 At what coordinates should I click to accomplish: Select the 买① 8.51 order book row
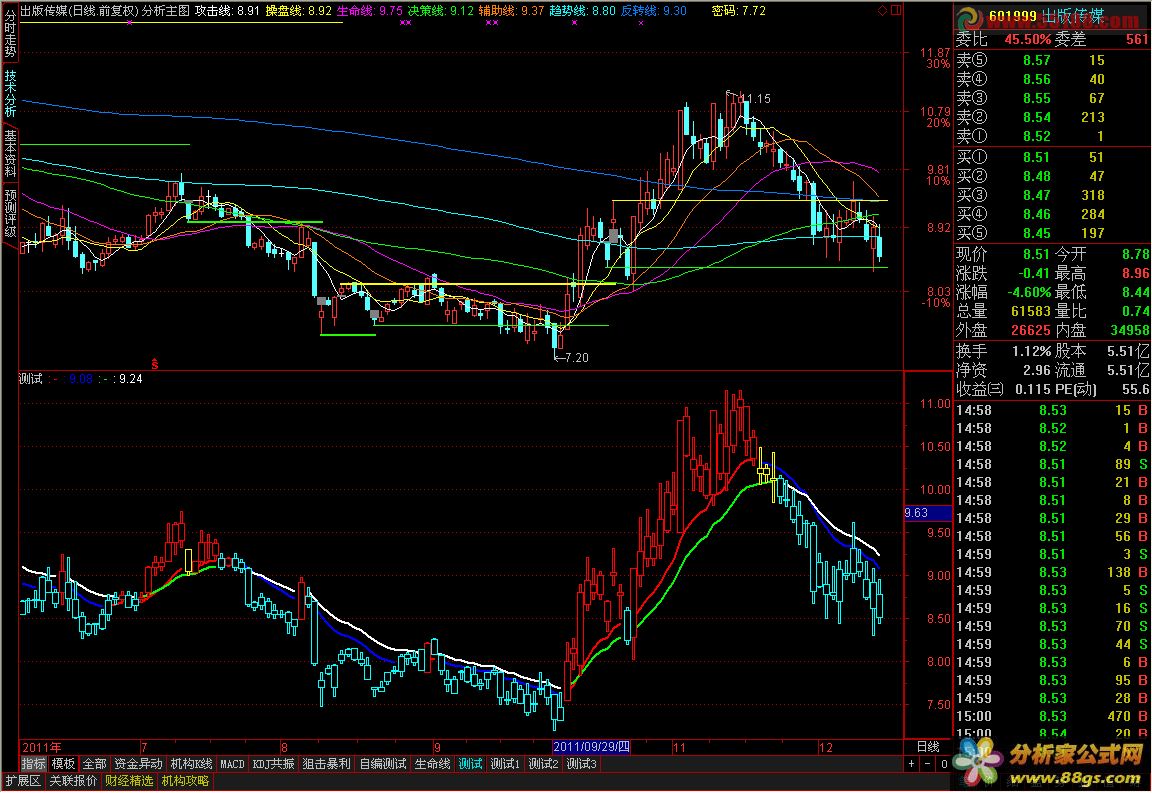tap(1052, 157)
